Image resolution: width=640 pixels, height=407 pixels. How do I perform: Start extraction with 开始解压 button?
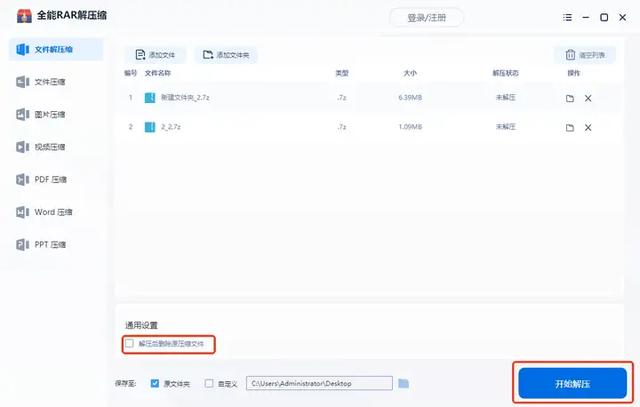[x=572, y=383]
